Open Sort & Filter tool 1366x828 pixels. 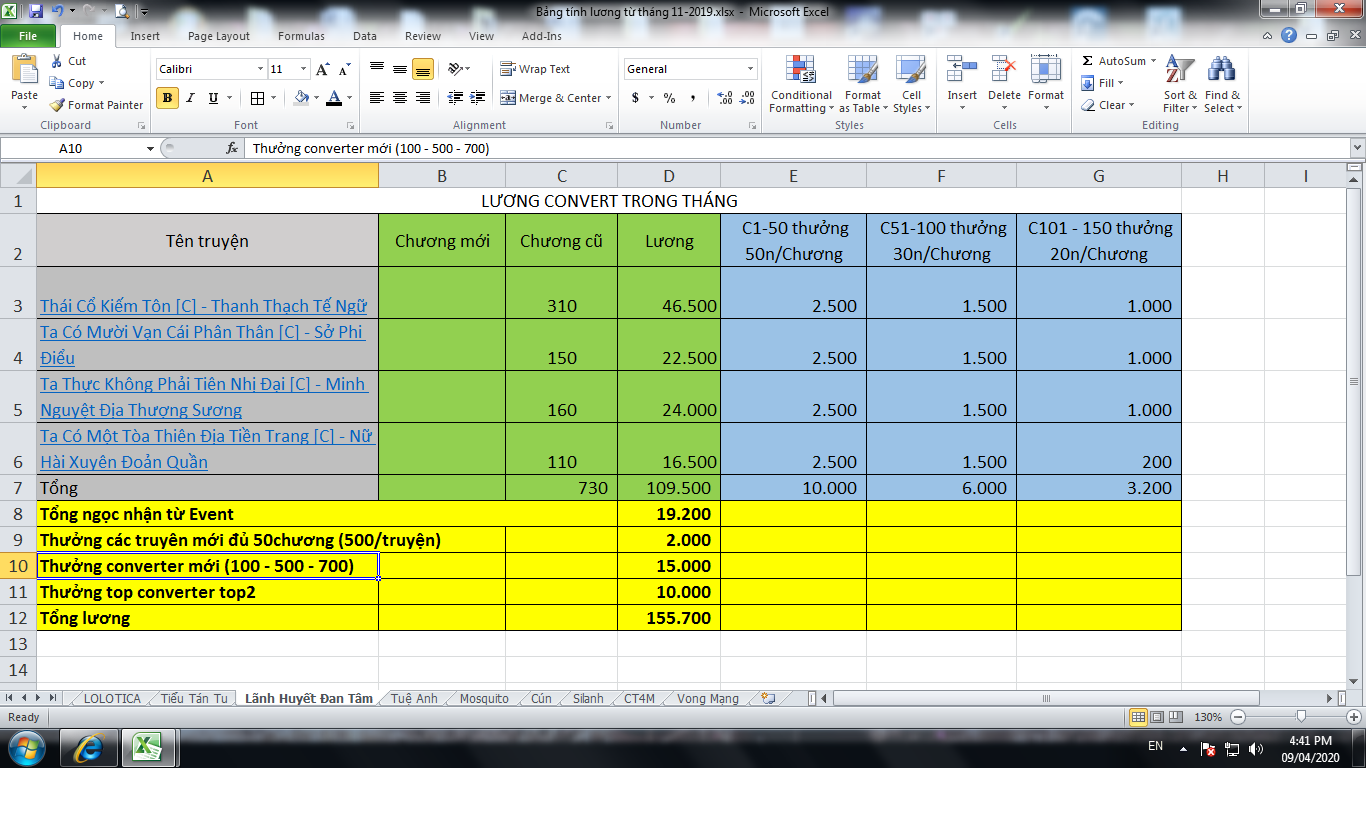[1180, 84]
